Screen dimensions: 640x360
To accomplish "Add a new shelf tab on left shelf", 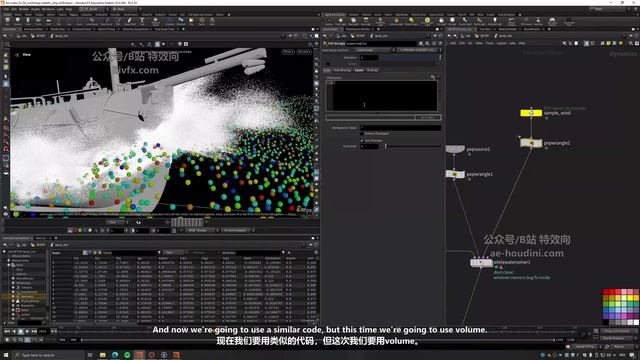I will pyautogui.click(x=229, y=15).
